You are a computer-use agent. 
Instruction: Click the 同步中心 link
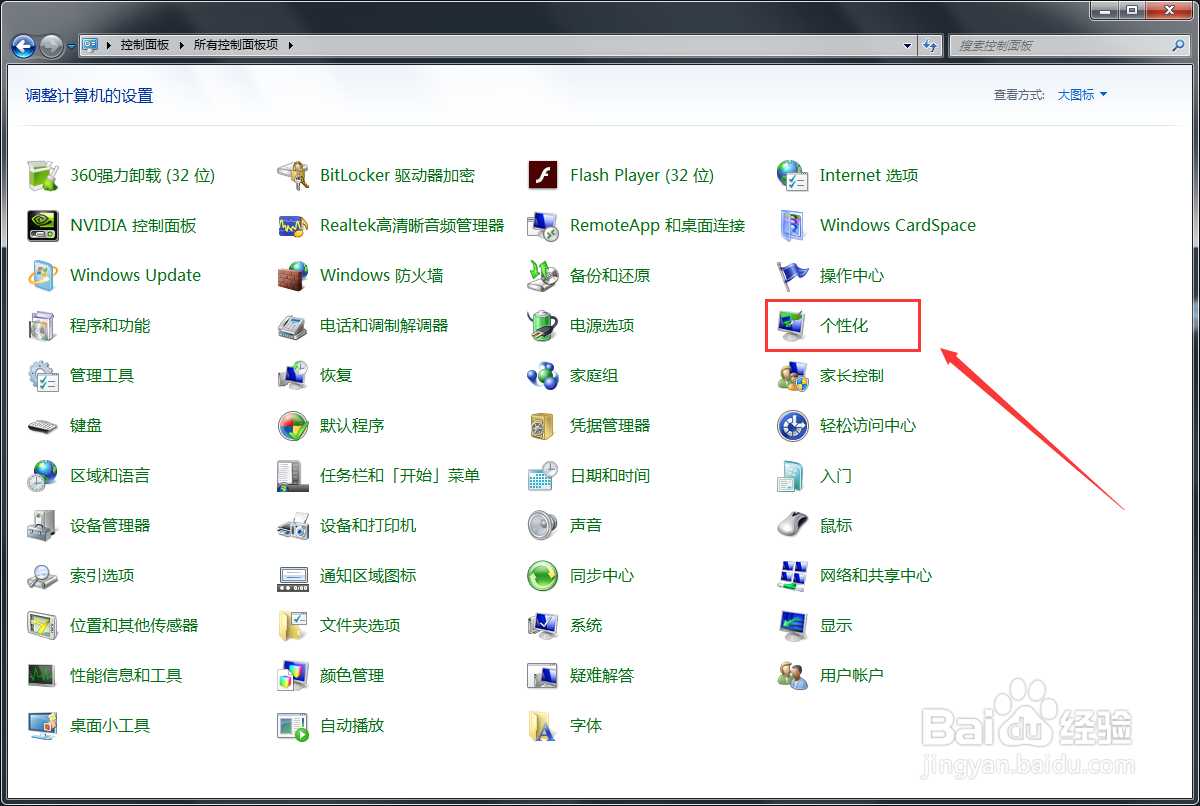602,575
